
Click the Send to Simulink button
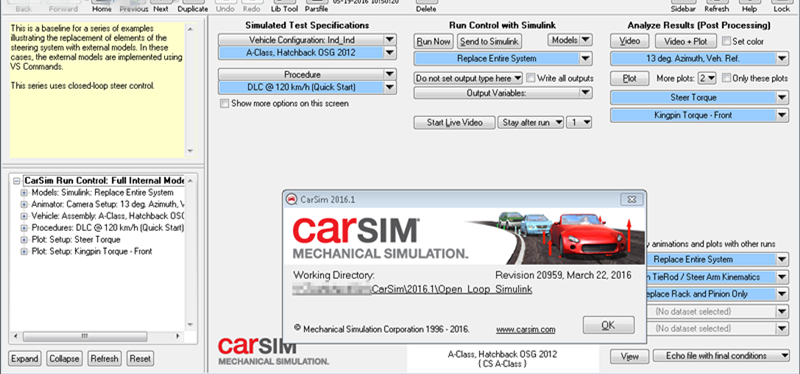(x=489, y=42)
